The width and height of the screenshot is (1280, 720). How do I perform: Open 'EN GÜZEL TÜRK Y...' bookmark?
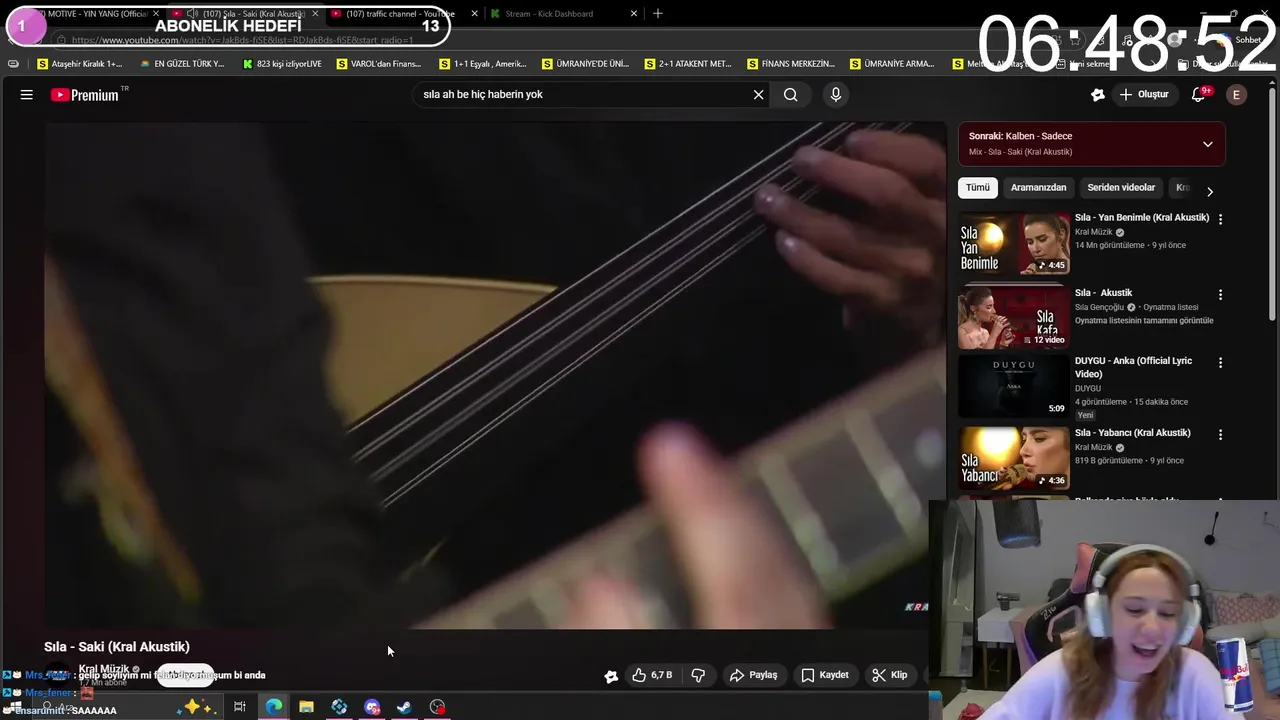pyautogui.click(x=182, y=64)
